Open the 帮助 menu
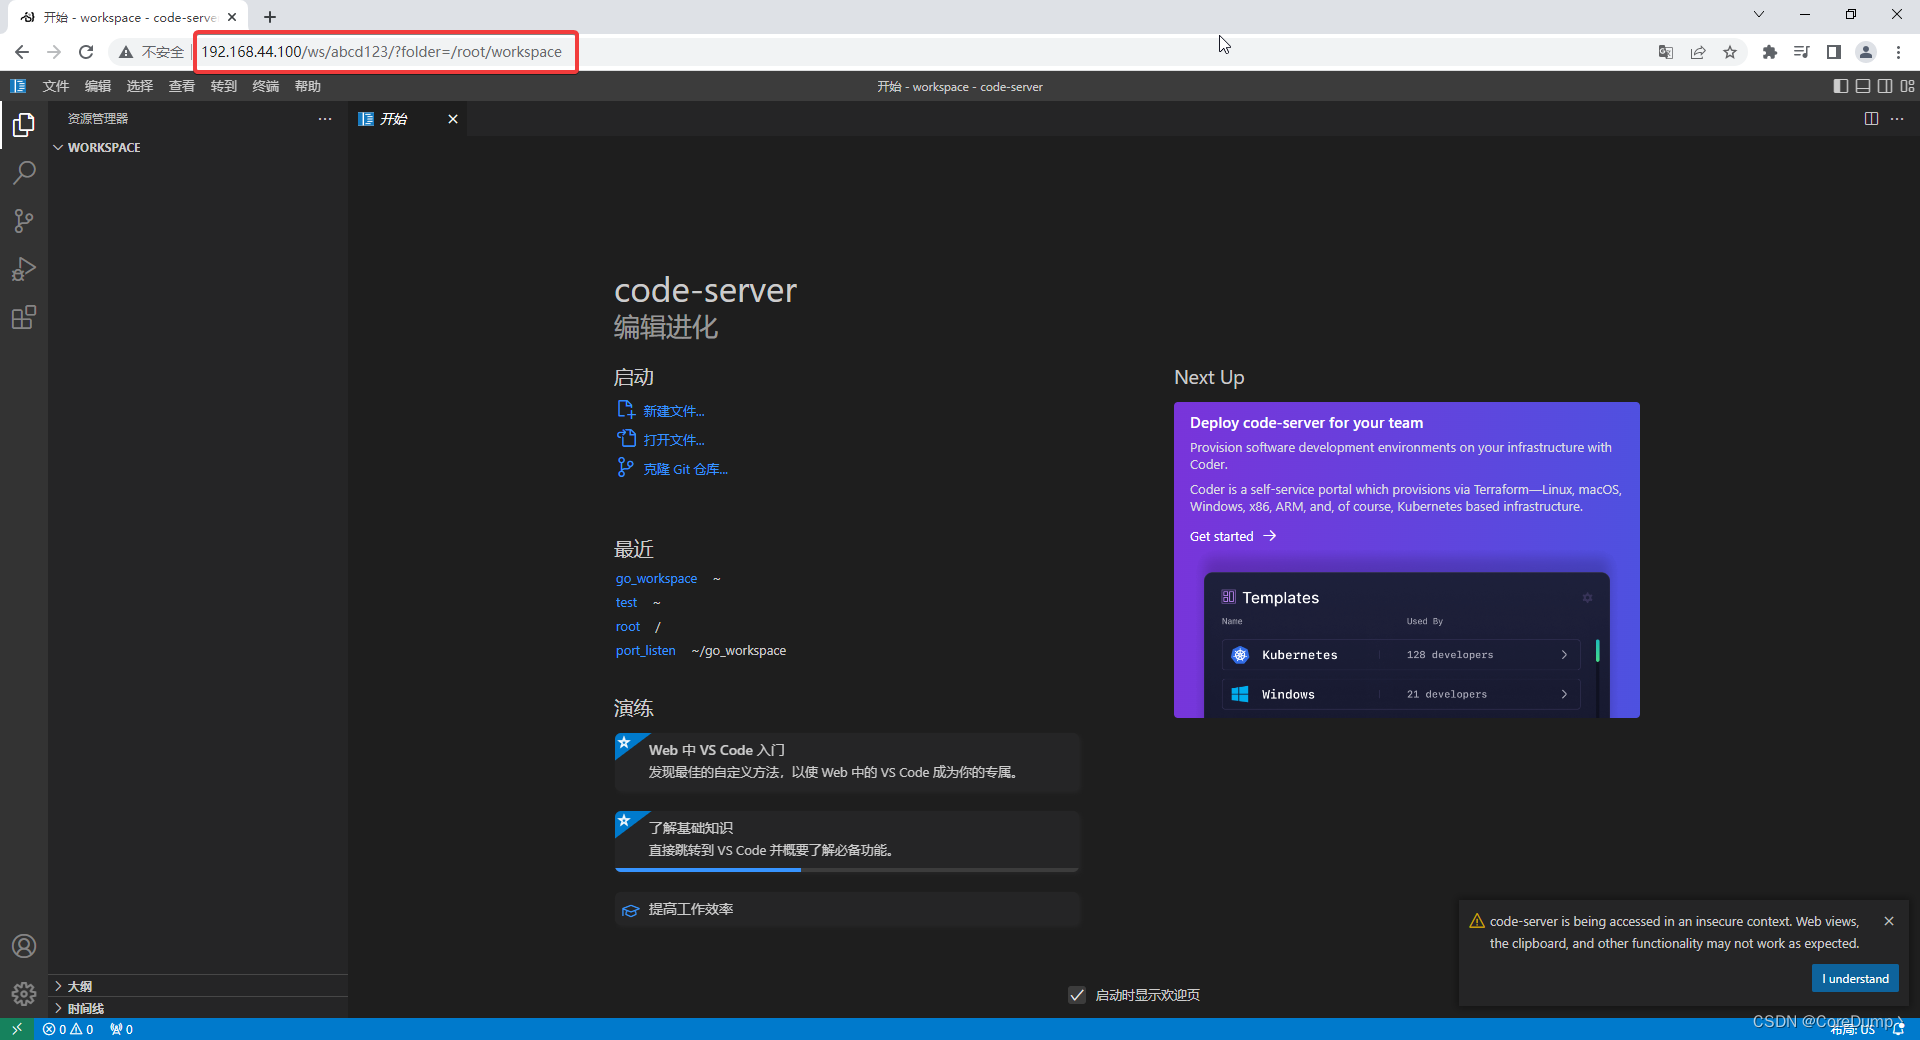Screen dimensions: 1920x1040 click(x=308, y=86)
